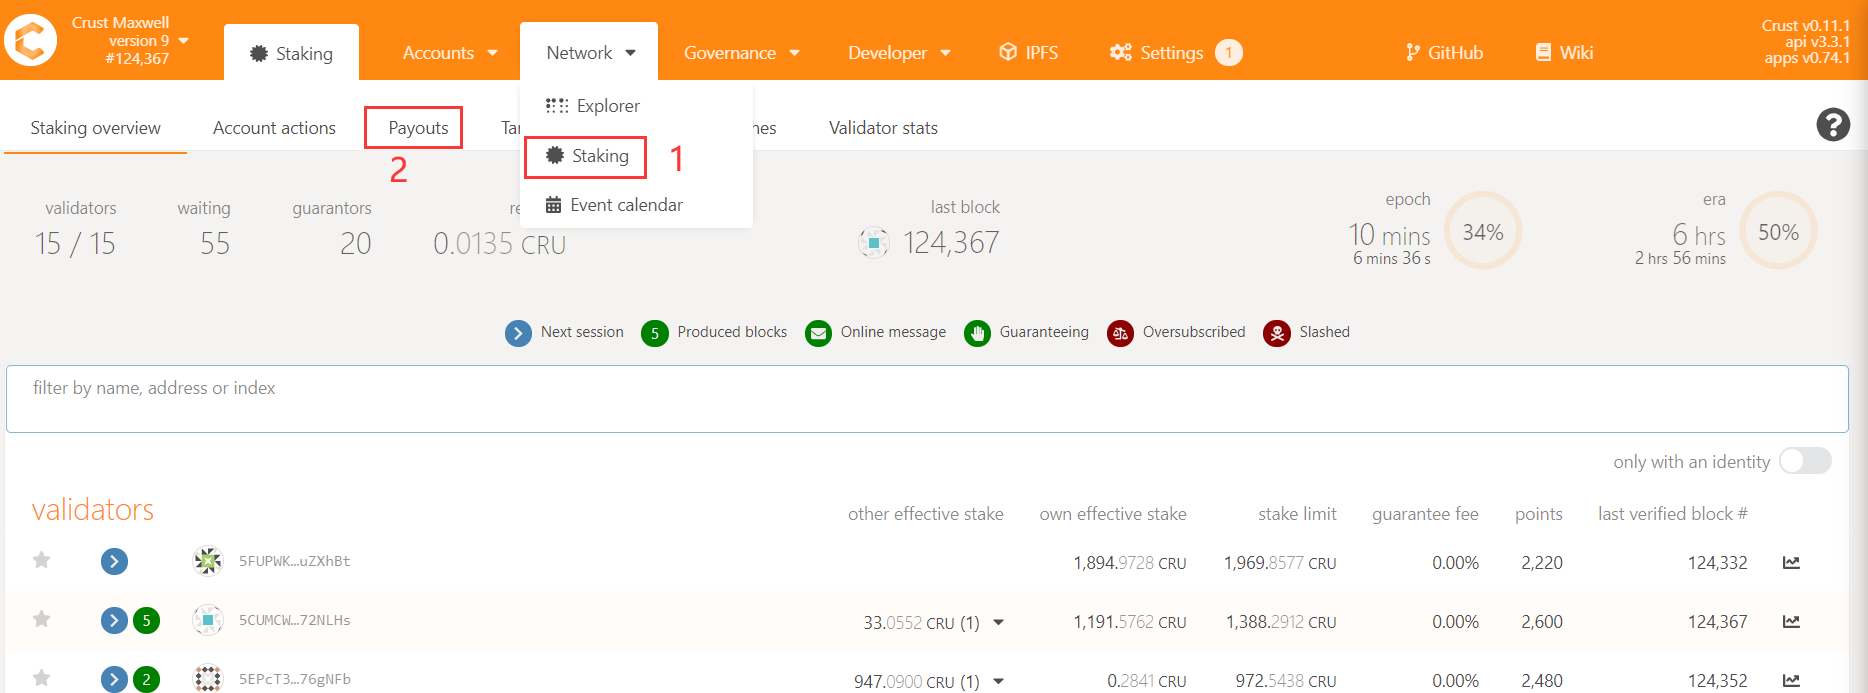Click the last block author identicon
The height and width of the screenshot is (693, 1868).
click(x=874, y=242)
